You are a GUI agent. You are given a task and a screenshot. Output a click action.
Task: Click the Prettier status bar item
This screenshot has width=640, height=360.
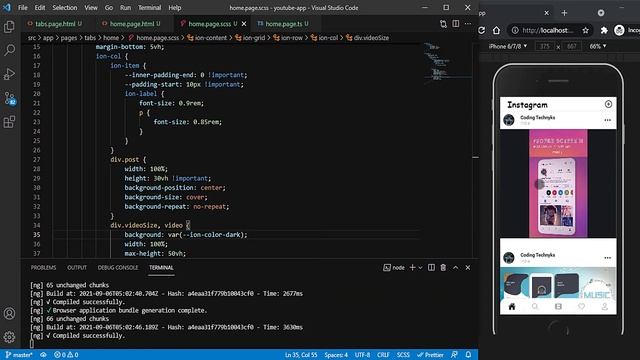(x=430, y=355)
